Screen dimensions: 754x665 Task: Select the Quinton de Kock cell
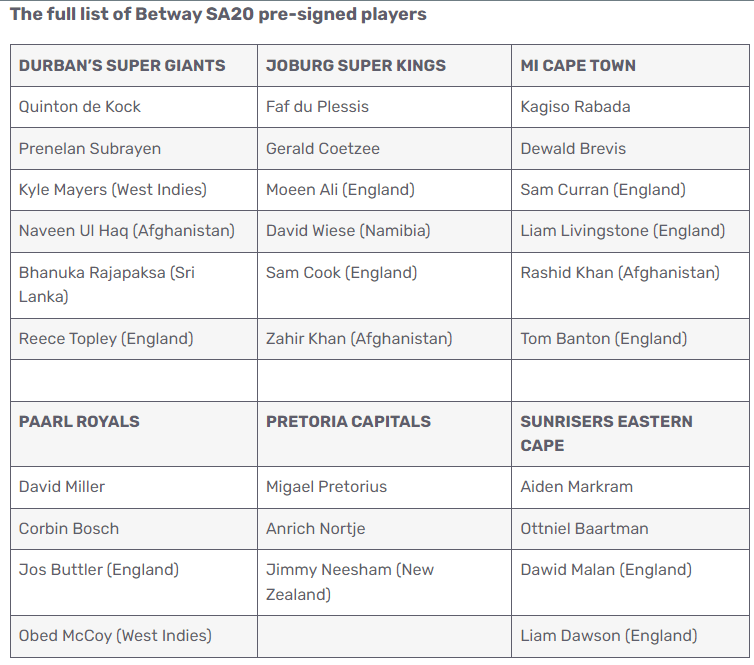tap(134, 107)
